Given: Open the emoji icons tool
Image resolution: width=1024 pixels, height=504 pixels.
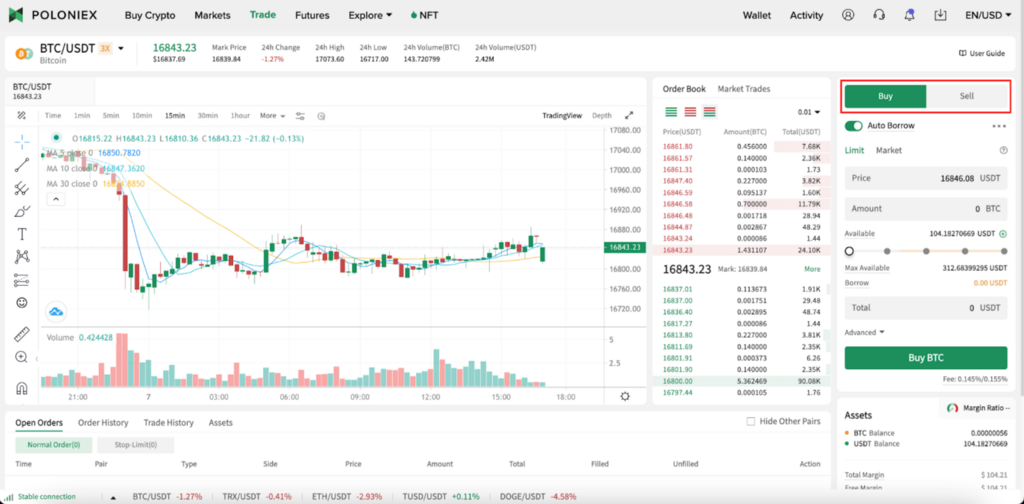Looking at the screenshot, I should [22, 303].
